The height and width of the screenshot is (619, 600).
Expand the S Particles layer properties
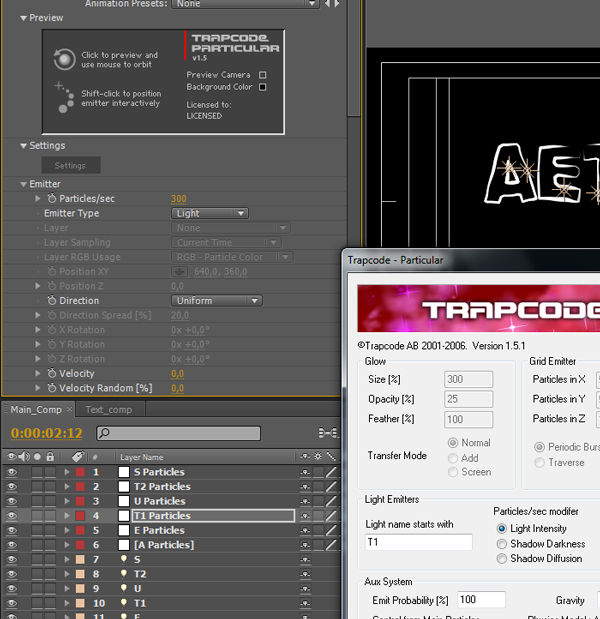click(x=67, y=472)
